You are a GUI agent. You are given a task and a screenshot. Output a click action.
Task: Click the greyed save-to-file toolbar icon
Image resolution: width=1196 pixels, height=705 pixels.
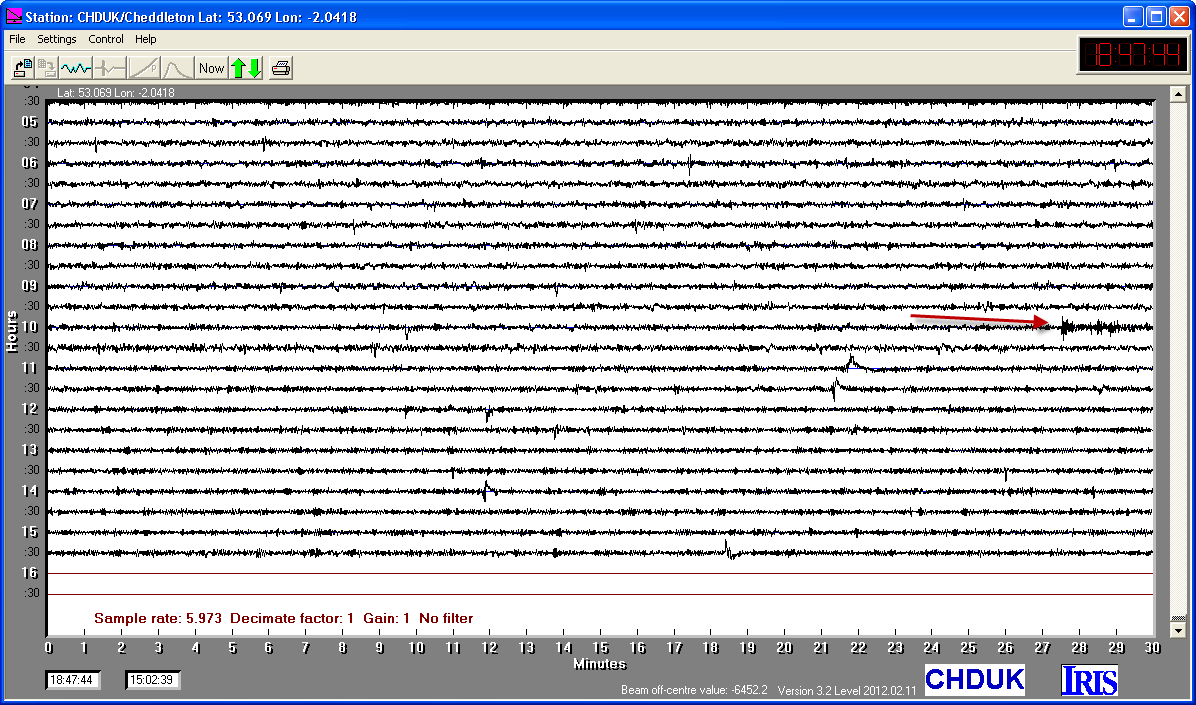tap(47, 68)
